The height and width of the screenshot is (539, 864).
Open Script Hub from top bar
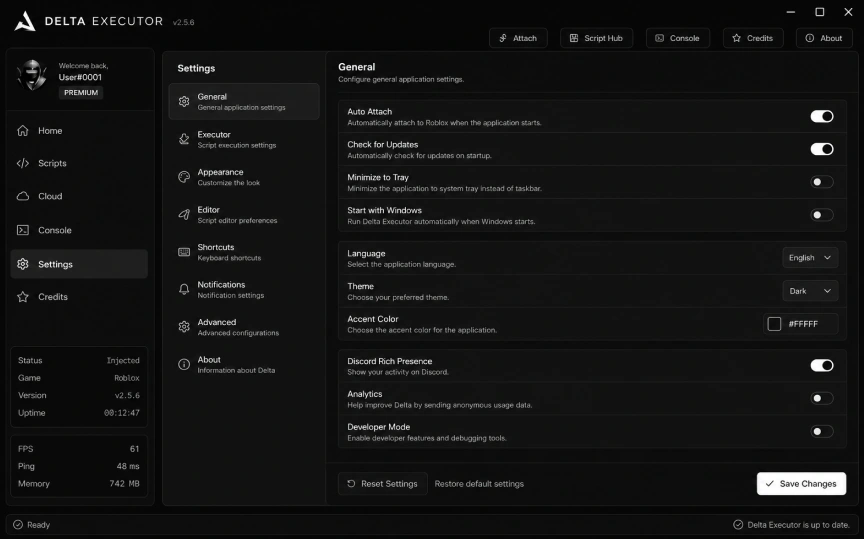coord(596,38)
